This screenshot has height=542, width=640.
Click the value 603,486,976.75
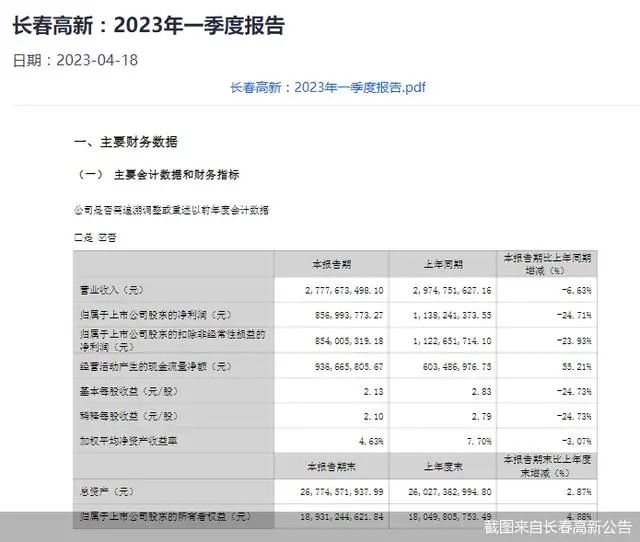click(457, 367)
